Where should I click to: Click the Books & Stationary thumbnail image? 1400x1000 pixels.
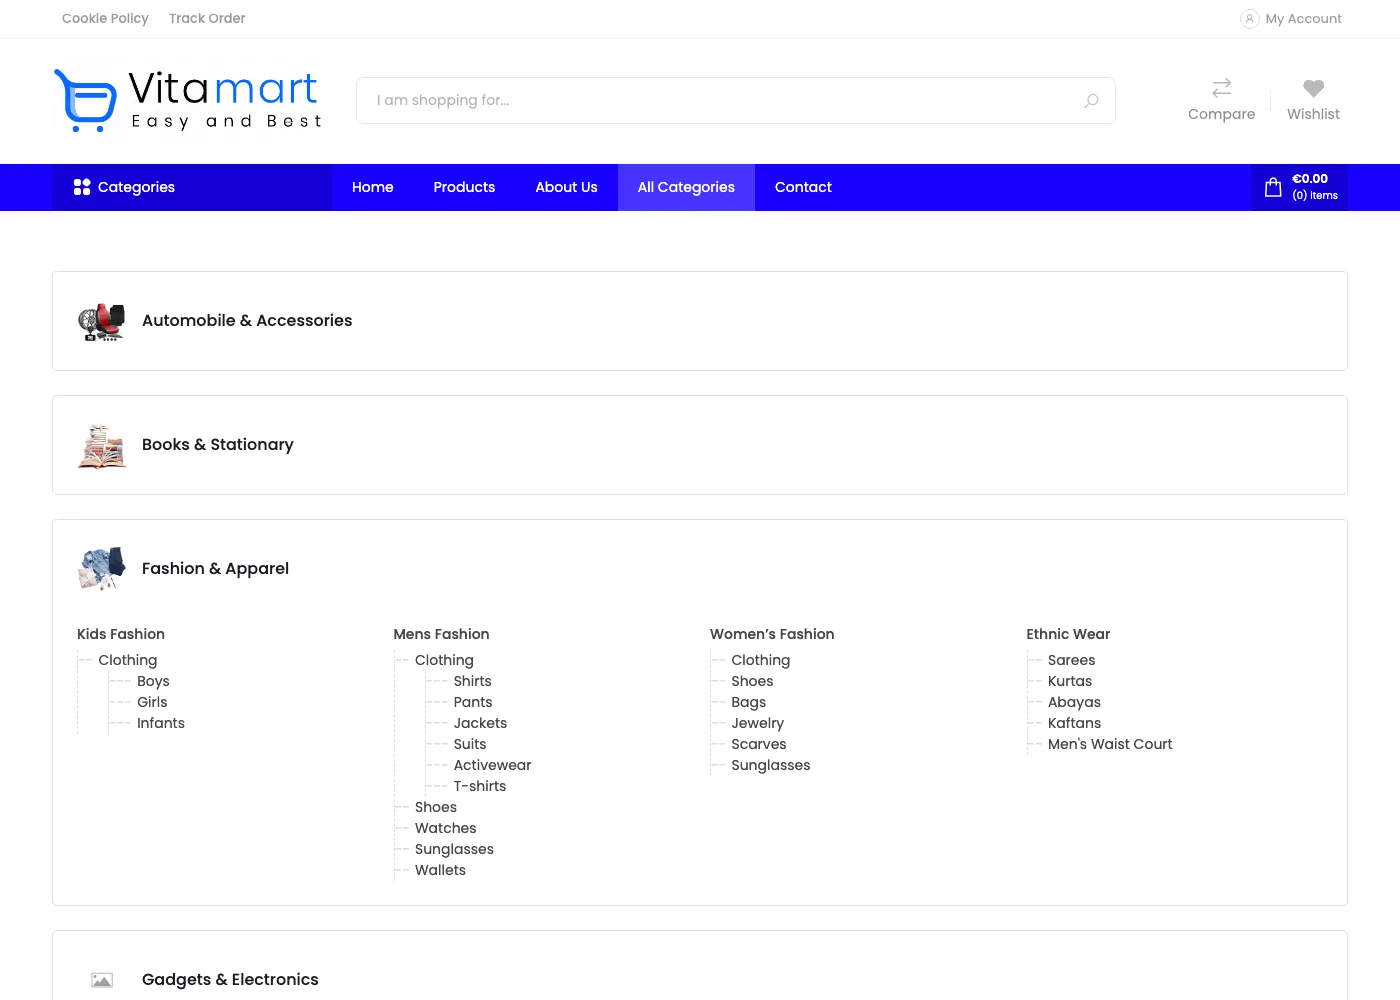tap(102, 445)
